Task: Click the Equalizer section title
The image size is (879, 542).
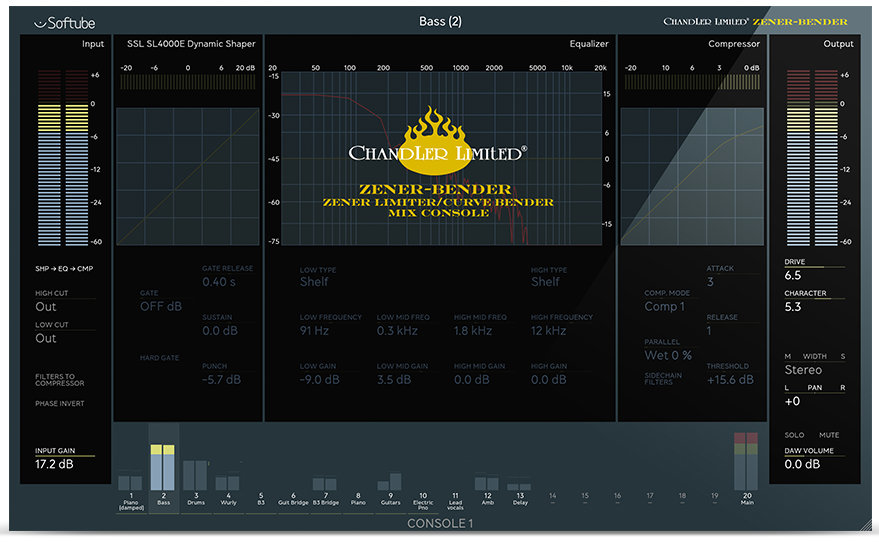Action: 589,44
